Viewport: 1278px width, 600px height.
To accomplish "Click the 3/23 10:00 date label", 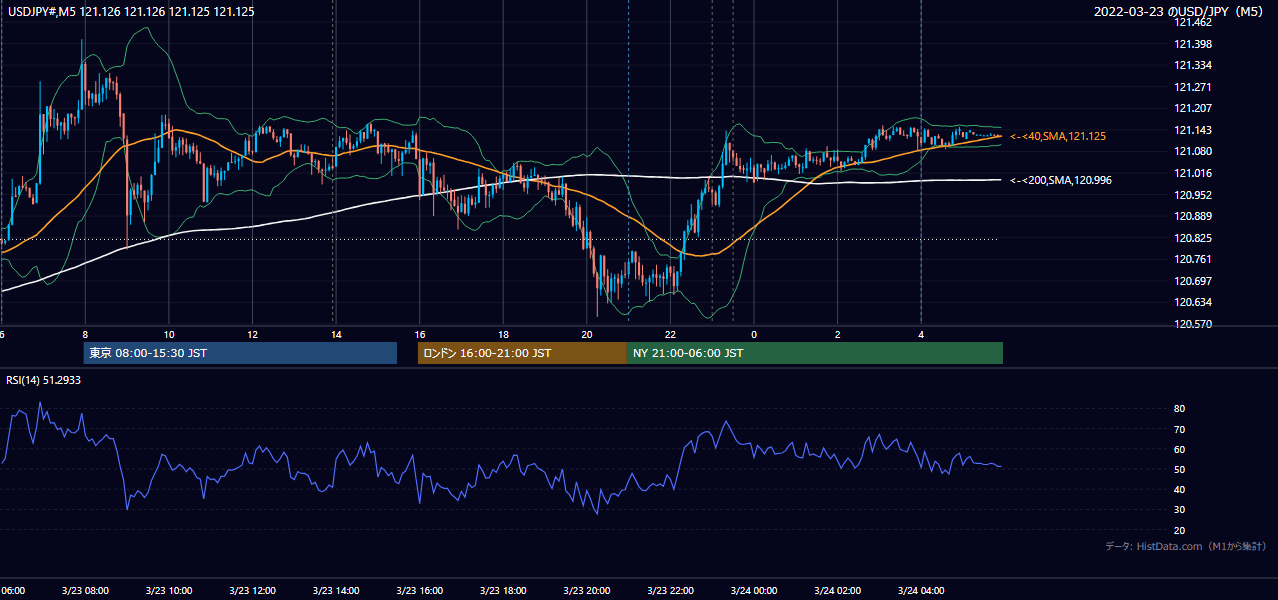I will point(169,590).
